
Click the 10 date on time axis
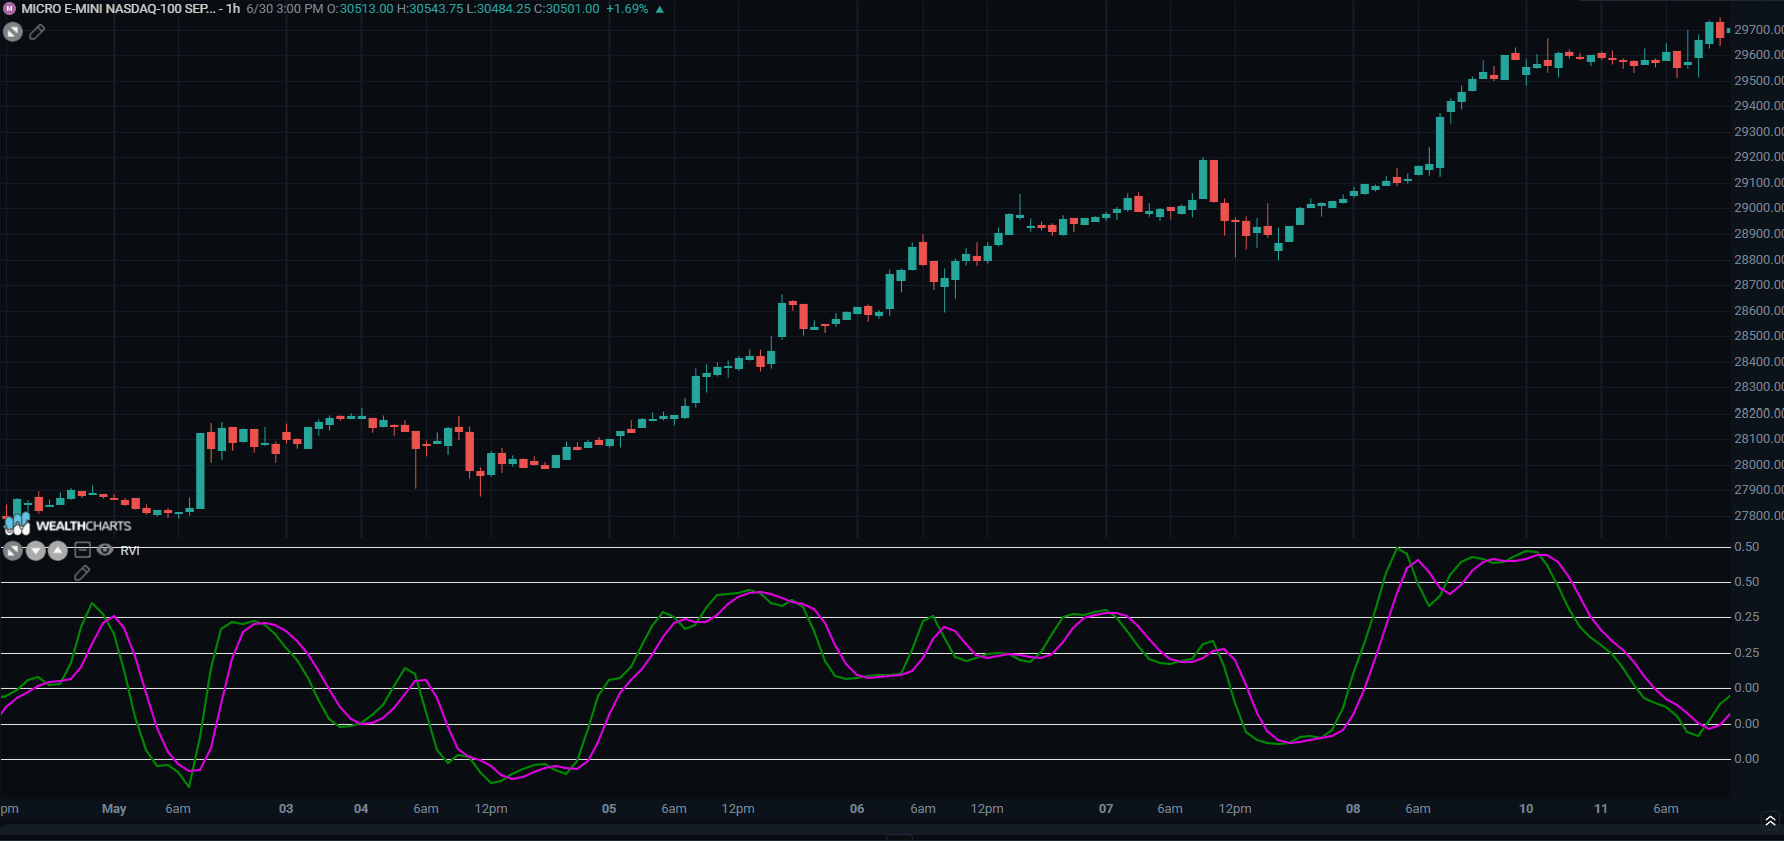(x=1526, y=809)
